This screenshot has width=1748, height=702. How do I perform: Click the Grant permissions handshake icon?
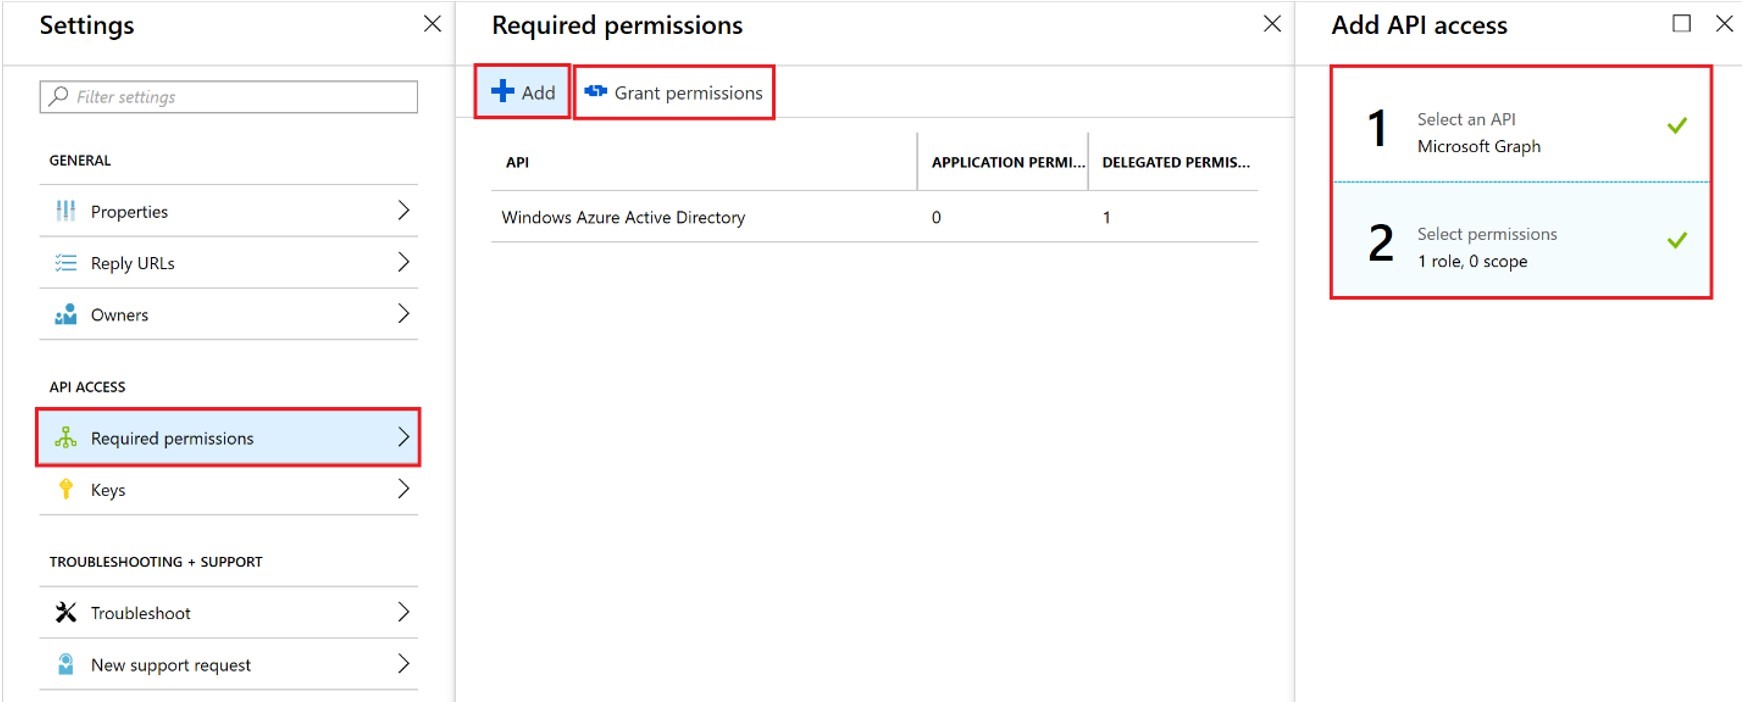596,92
